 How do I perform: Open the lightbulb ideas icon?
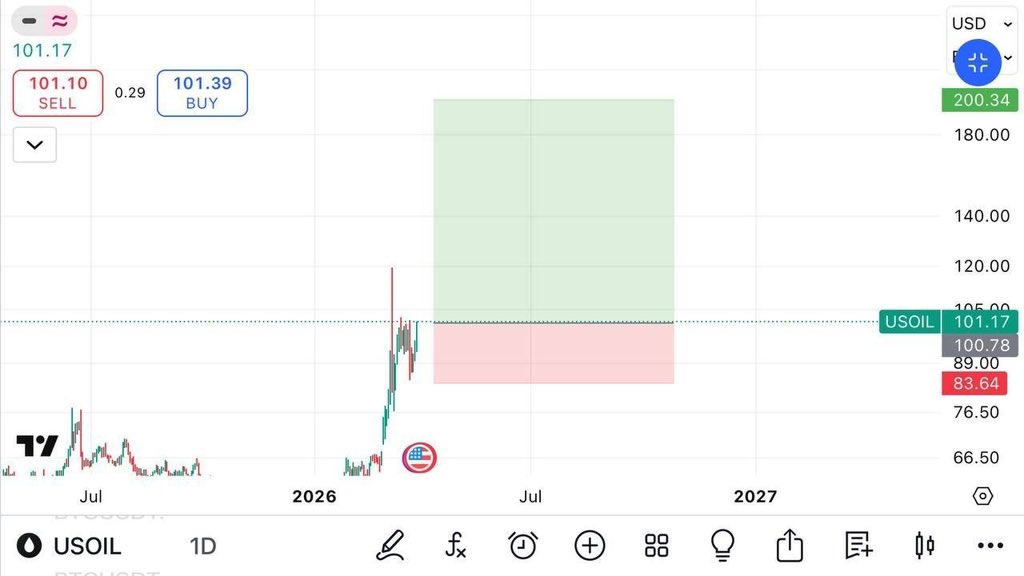point(722,545)
